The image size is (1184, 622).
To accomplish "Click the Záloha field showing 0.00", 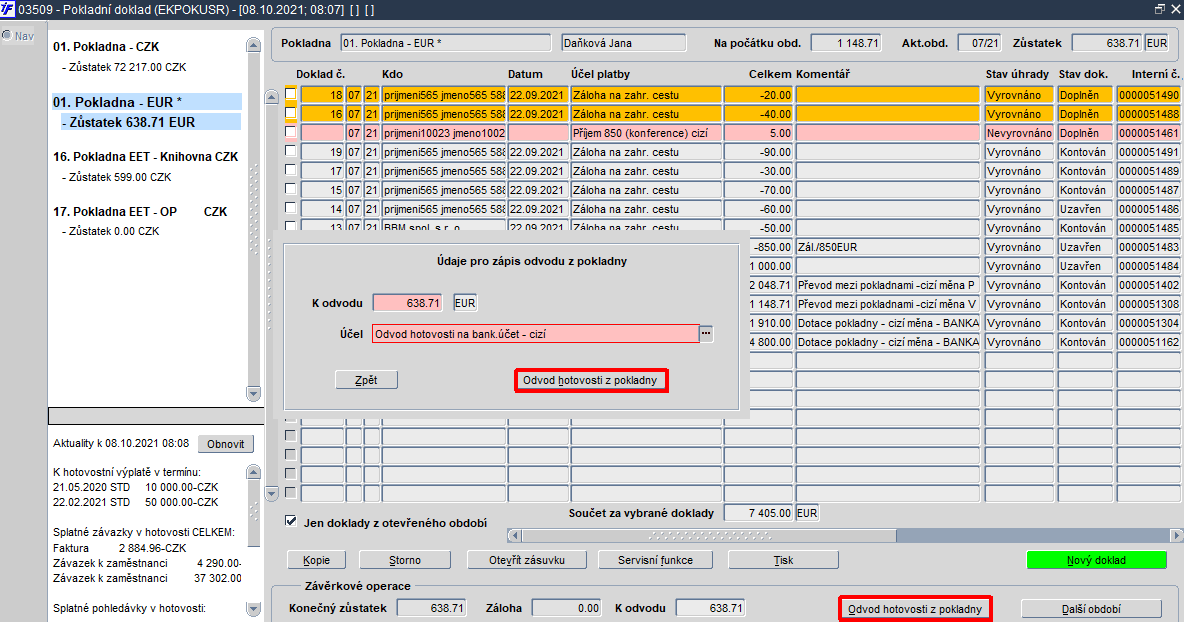I will [566, 608].
